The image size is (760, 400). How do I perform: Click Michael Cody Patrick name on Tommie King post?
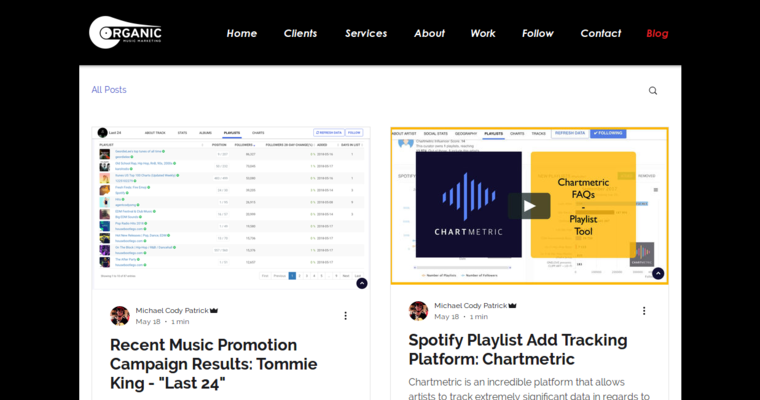172,310
